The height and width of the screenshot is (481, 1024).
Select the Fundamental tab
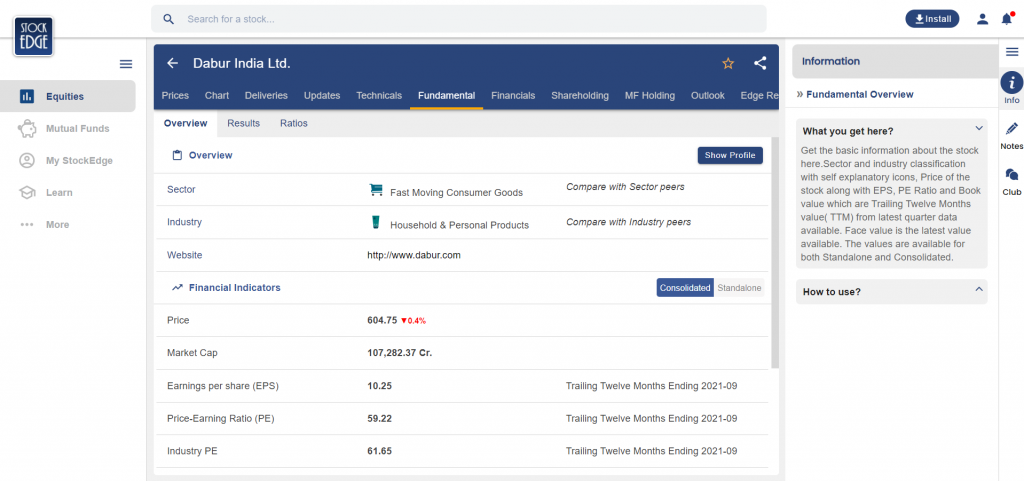(x=447, y=95)
